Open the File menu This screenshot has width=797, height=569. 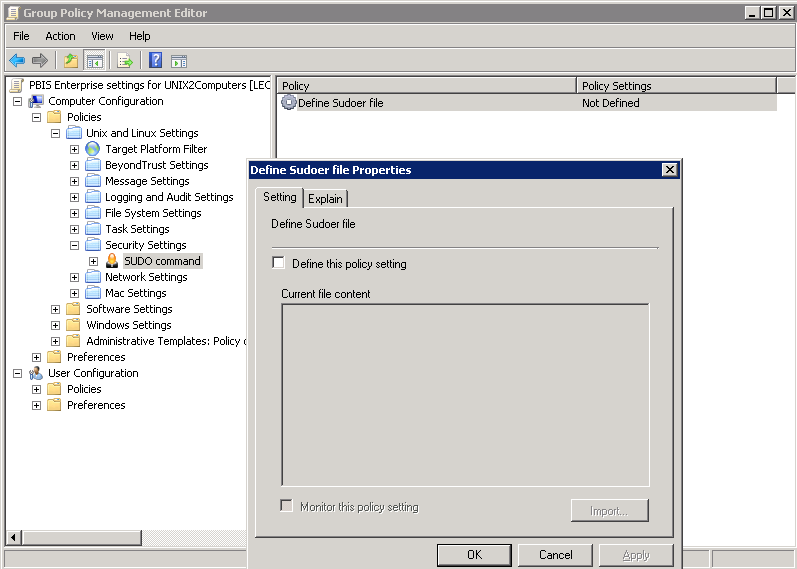click(21, 36)
